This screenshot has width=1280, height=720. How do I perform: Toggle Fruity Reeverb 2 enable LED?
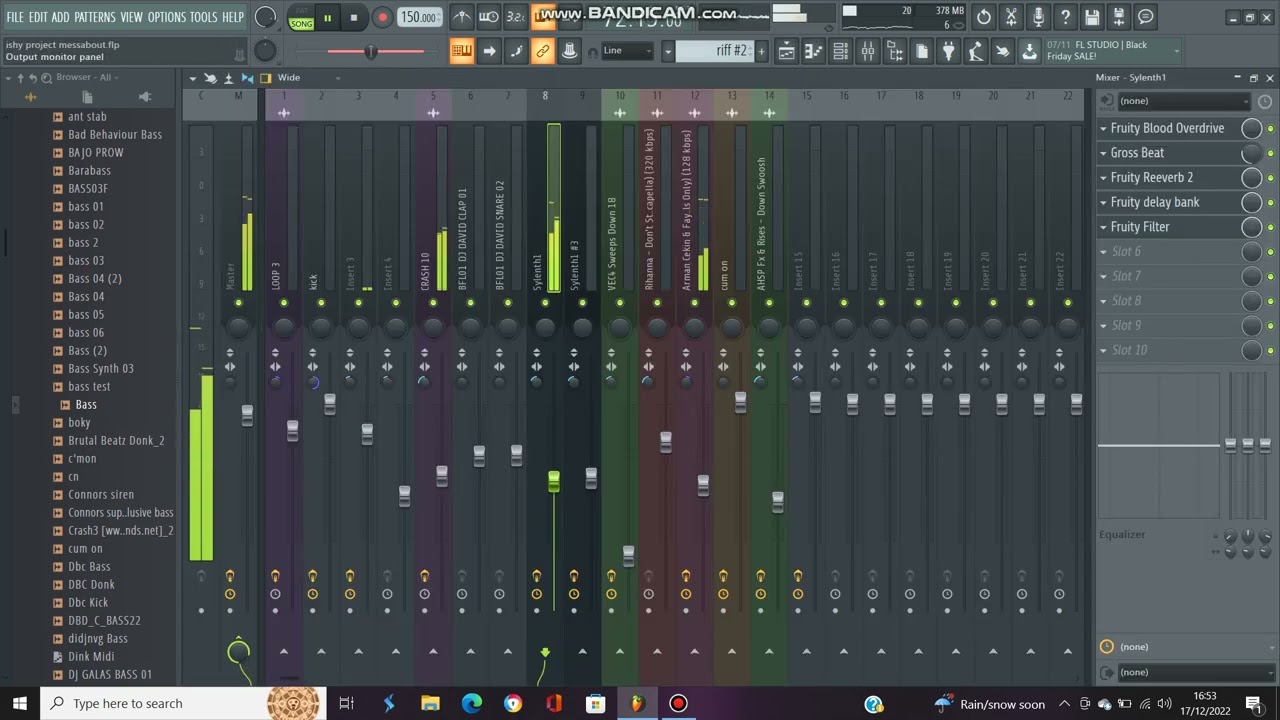coord(1270,178)
